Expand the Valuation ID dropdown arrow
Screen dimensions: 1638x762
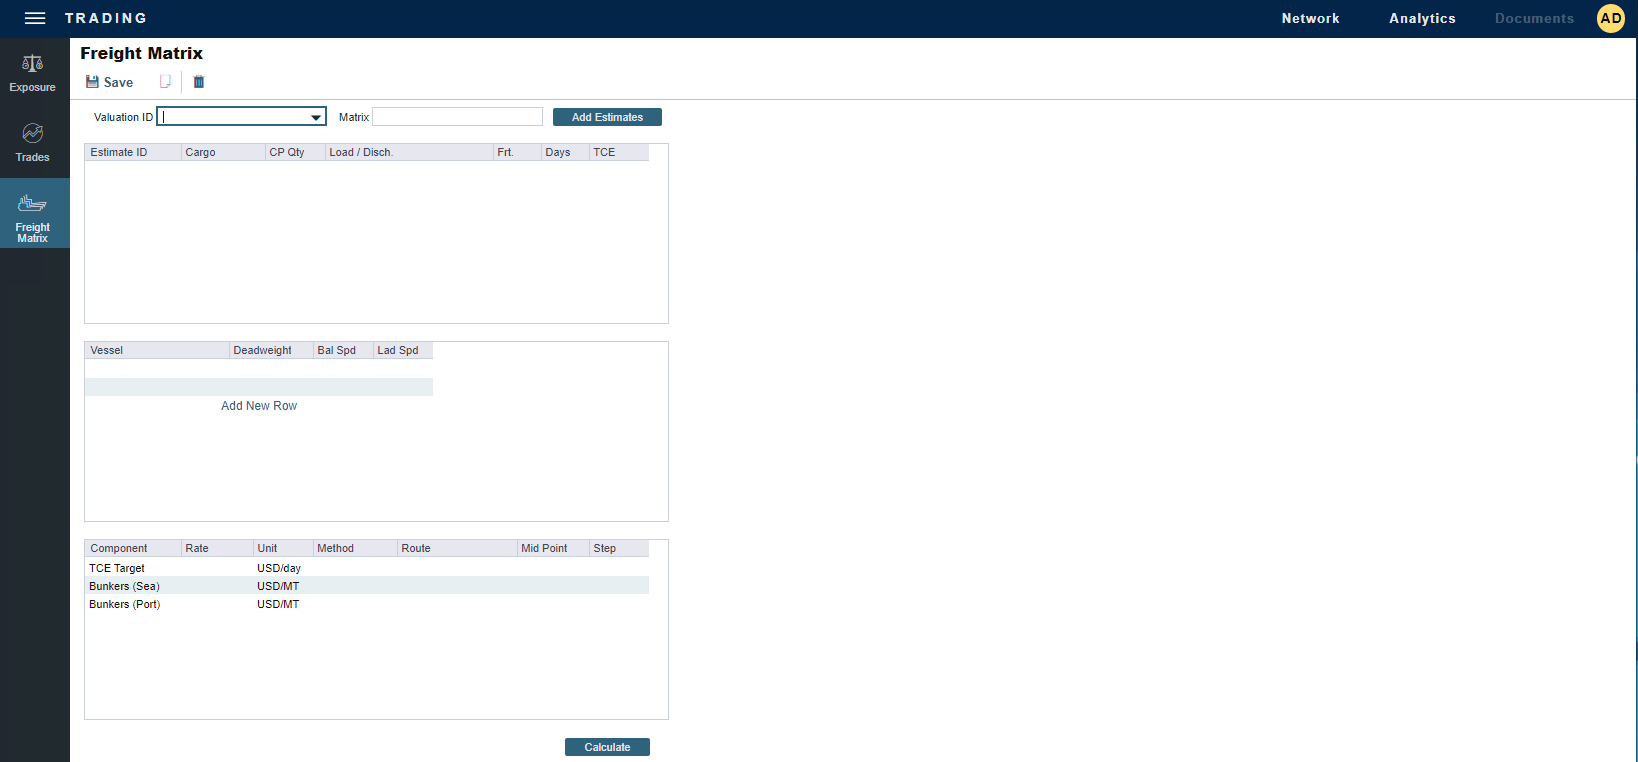point(316,117)
